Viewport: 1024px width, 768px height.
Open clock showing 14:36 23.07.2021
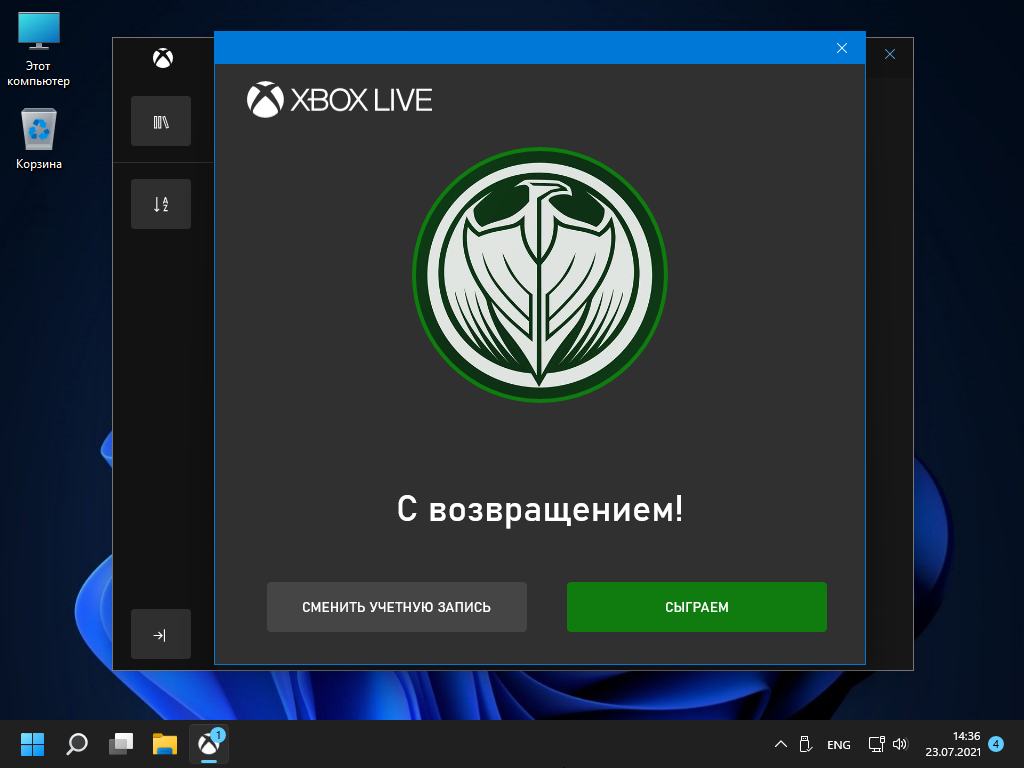(953, 744)
